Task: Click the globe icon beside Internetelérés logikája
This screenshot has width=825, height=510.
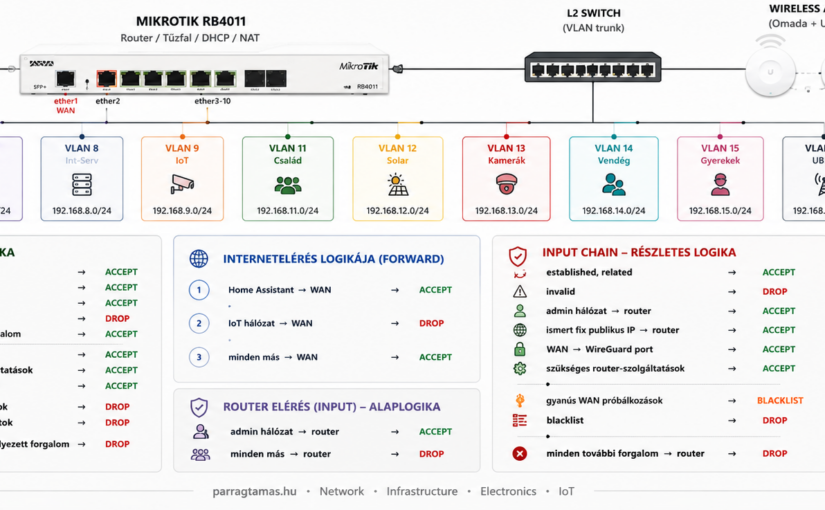Action: (x=199, y=258)
